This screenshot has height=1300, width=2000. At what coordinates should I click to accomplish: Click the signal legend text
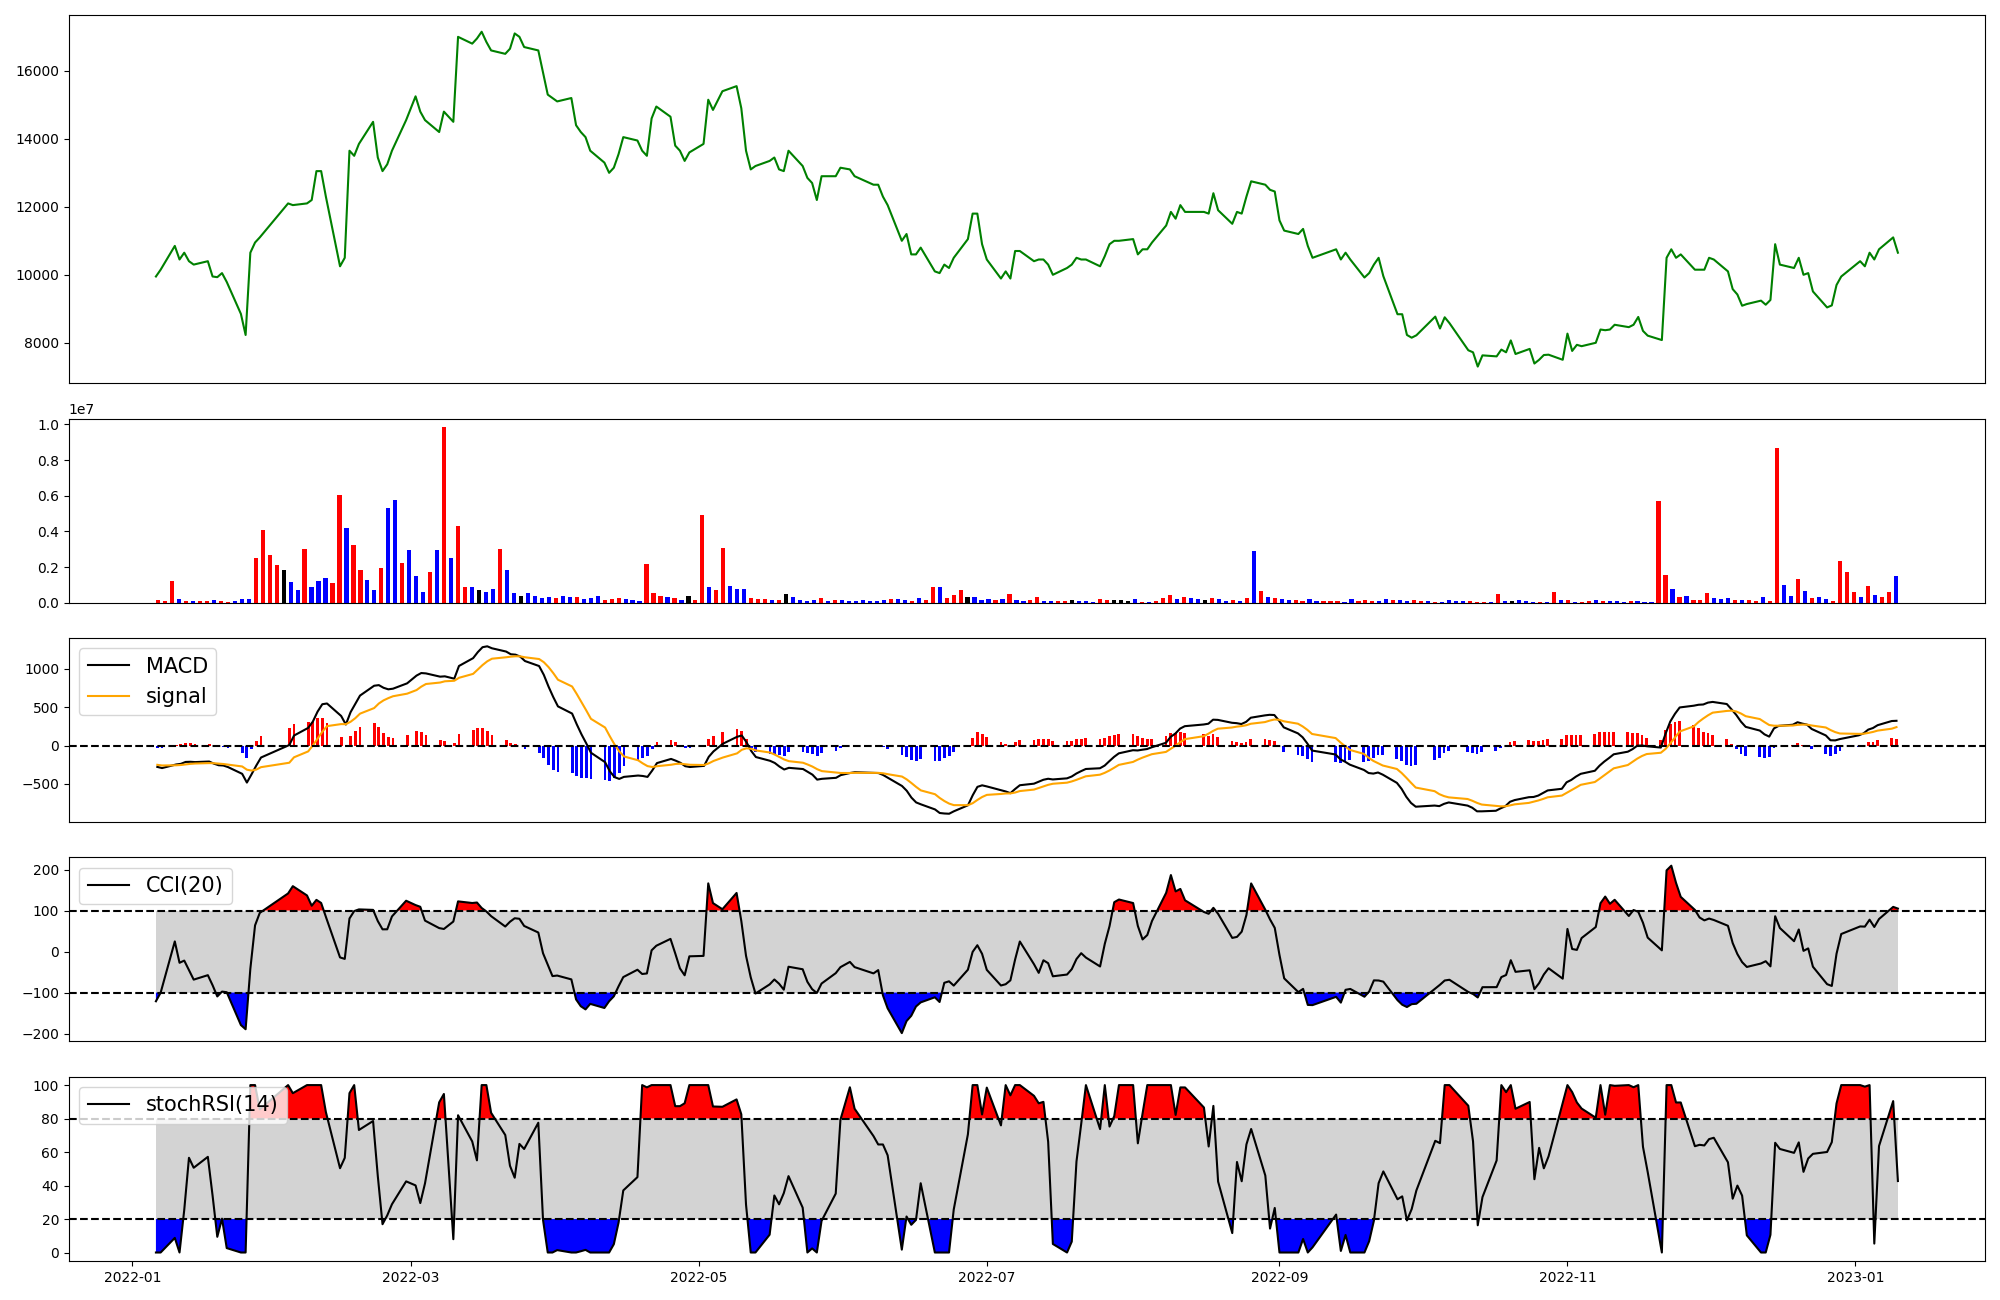tap(176, 696)
